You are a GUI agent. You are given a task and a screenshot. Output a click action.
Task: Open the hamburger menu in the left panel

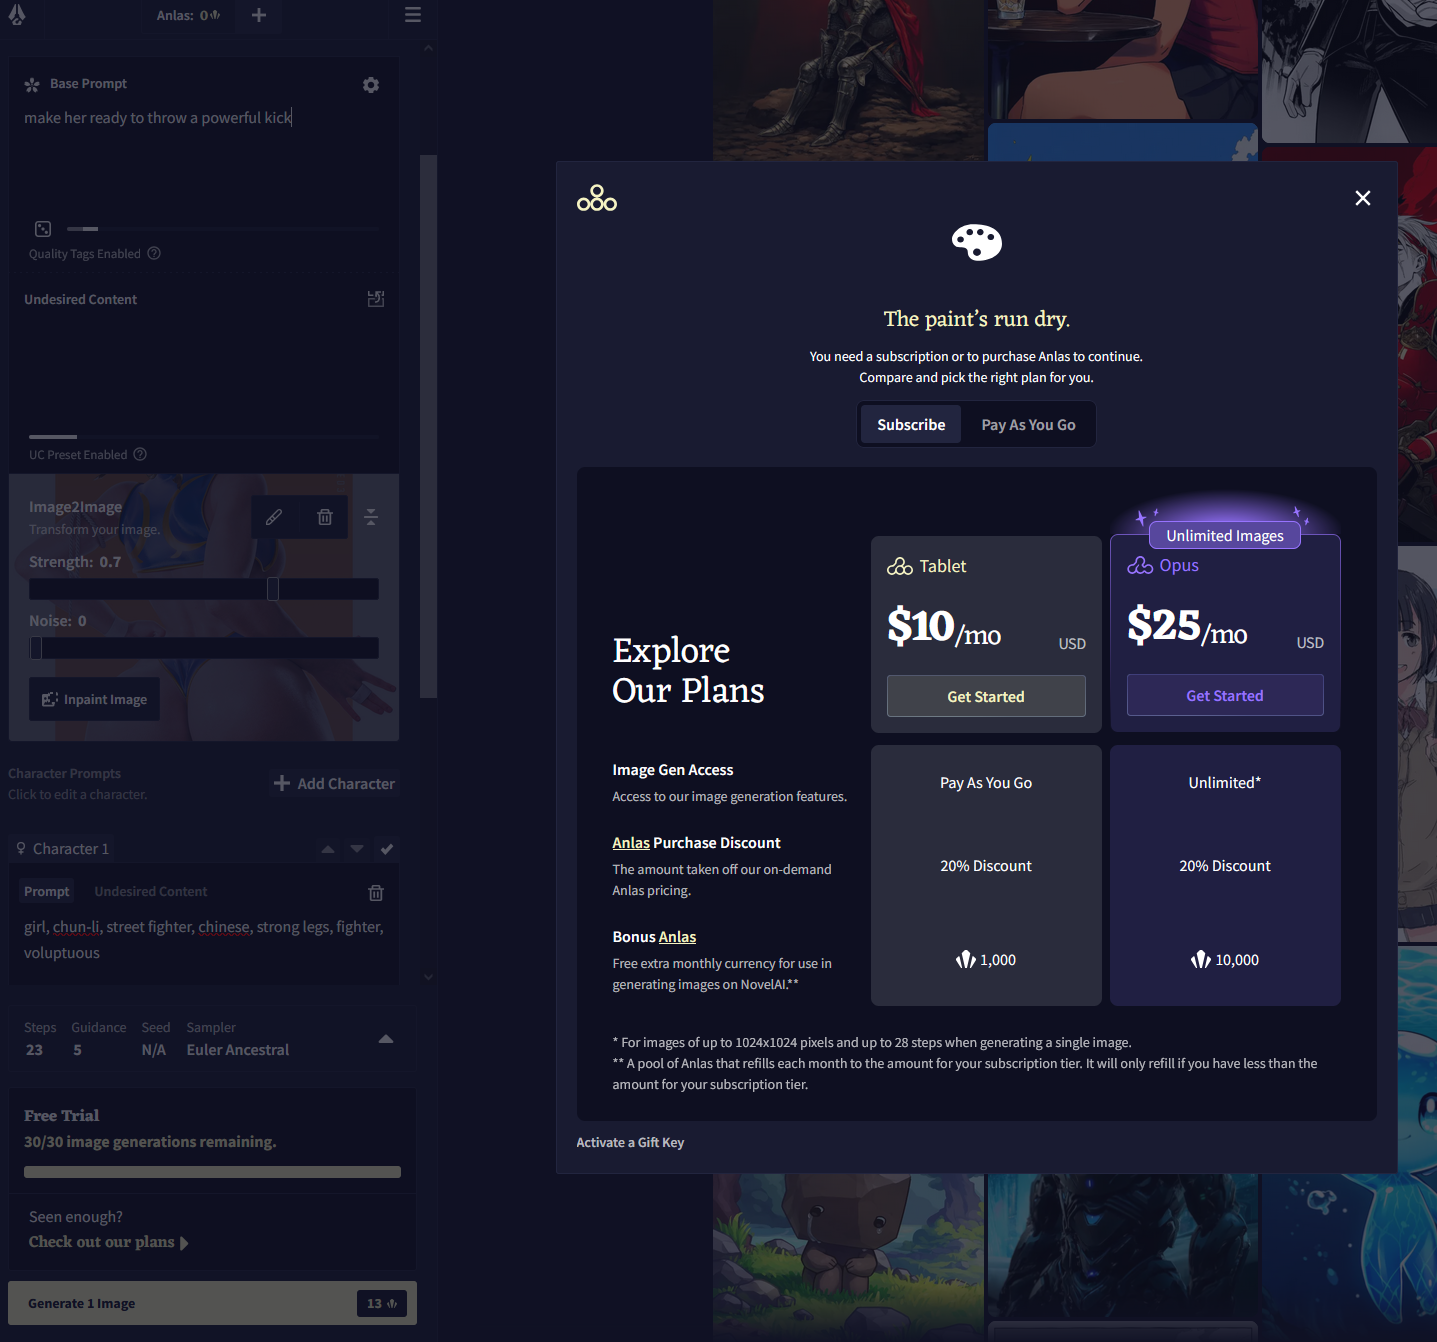413,15
